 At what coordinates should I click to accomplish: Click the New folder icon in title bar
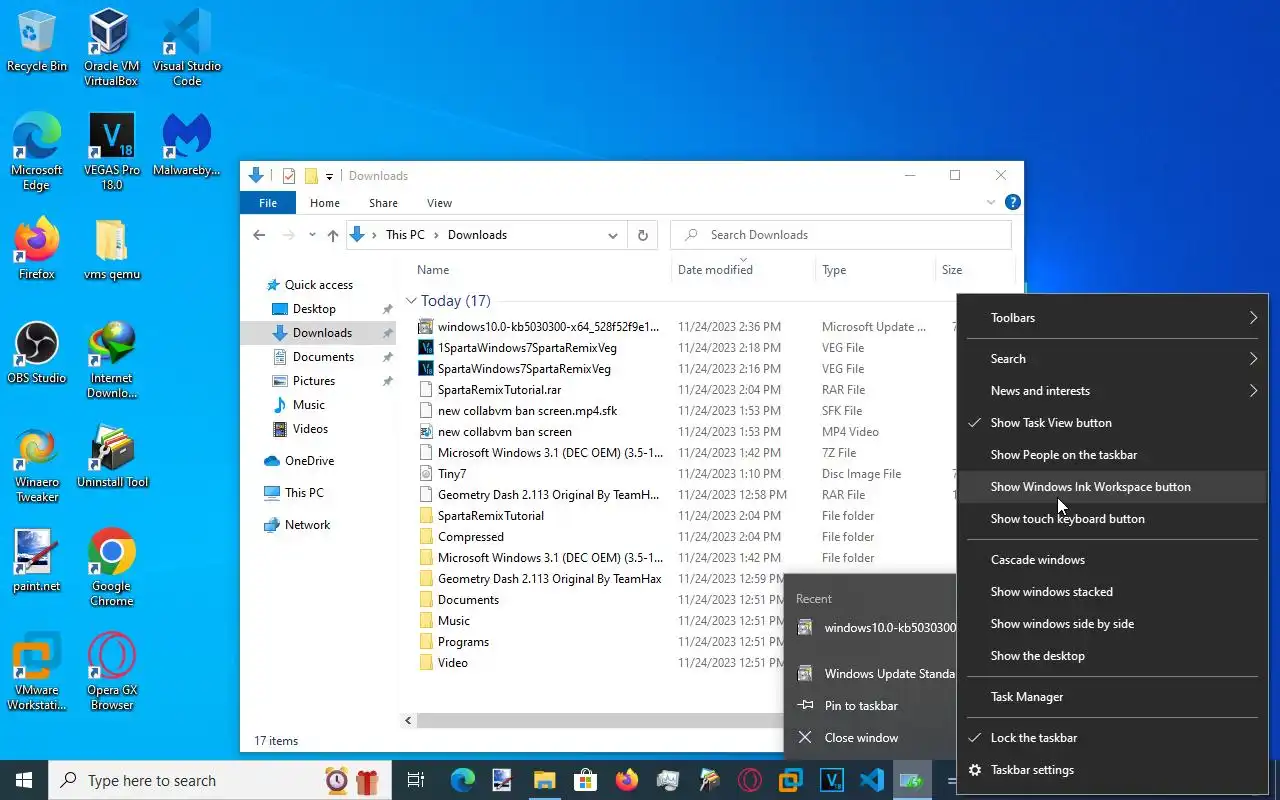point(310,176)
